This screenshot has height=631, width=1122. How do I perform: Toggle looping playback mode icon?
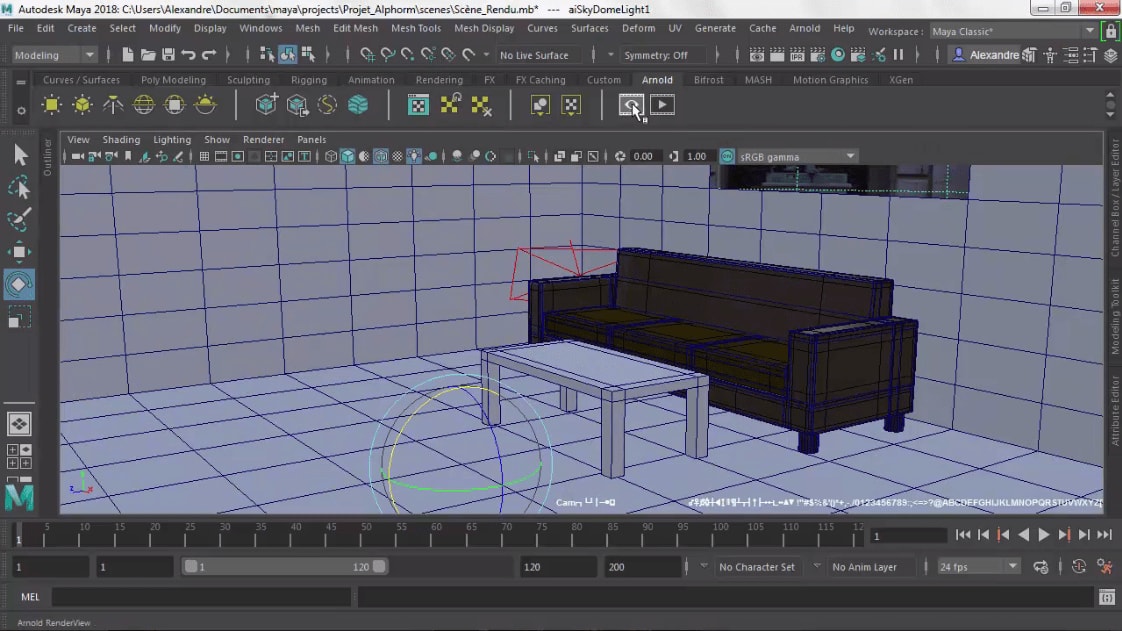1041,567
